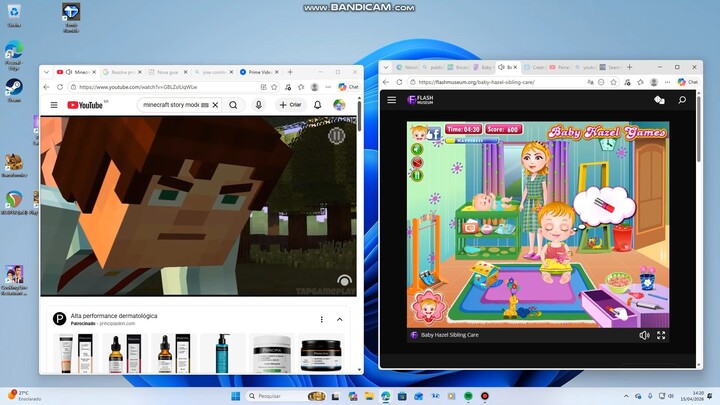Click the Windows taskbar search box
Viewport: 720px width, 405px height.
270,396
